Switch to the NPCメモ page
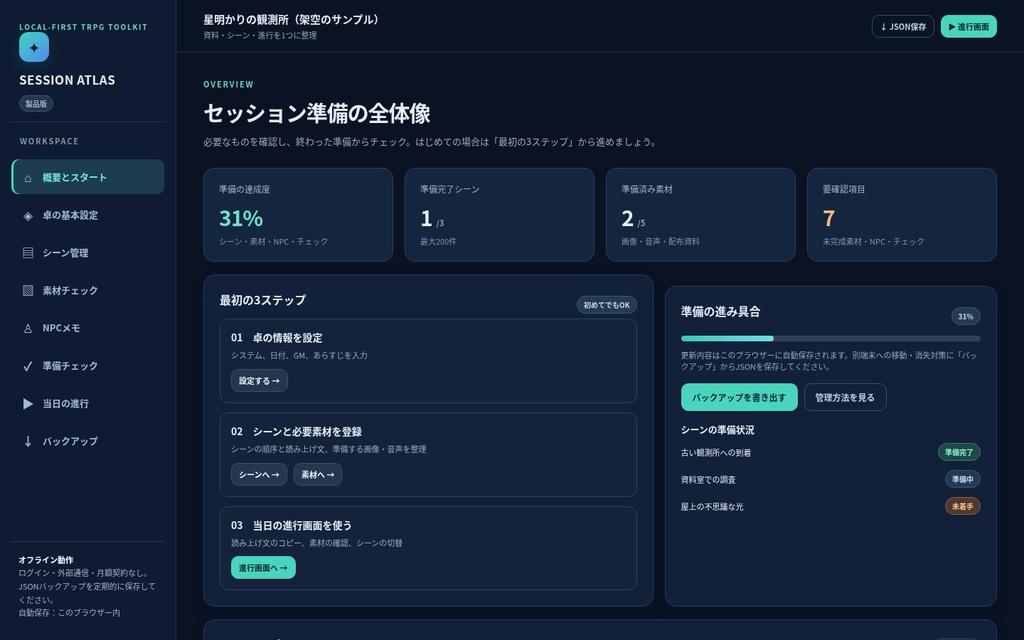Viewport: 1024px width, 640px height. tap(88, 328)
